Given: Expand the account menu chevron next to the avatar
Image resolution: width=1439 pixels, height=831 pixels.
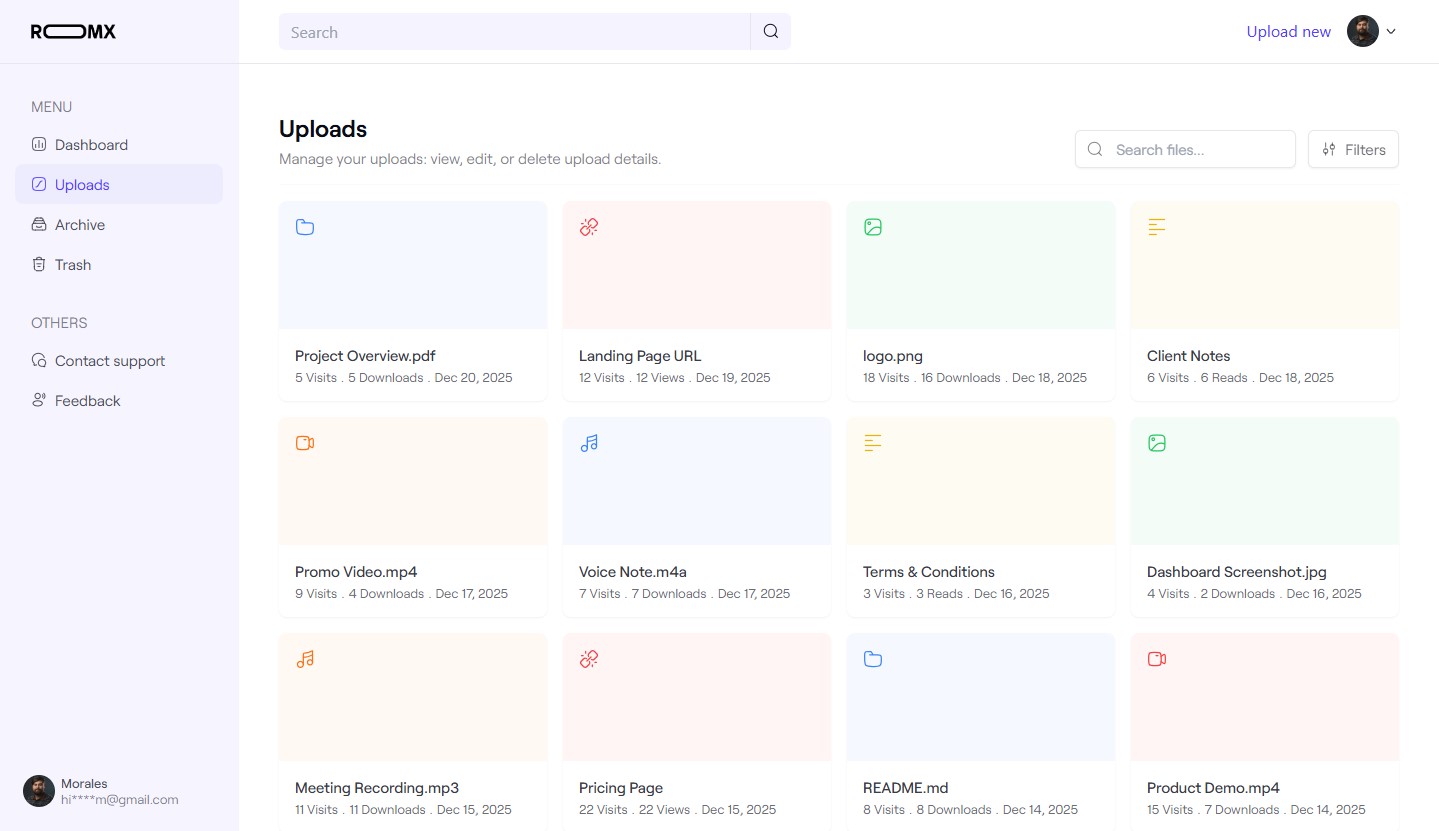Looking at the screenshot, I should pyautogui.click(x=1392, y=31).
